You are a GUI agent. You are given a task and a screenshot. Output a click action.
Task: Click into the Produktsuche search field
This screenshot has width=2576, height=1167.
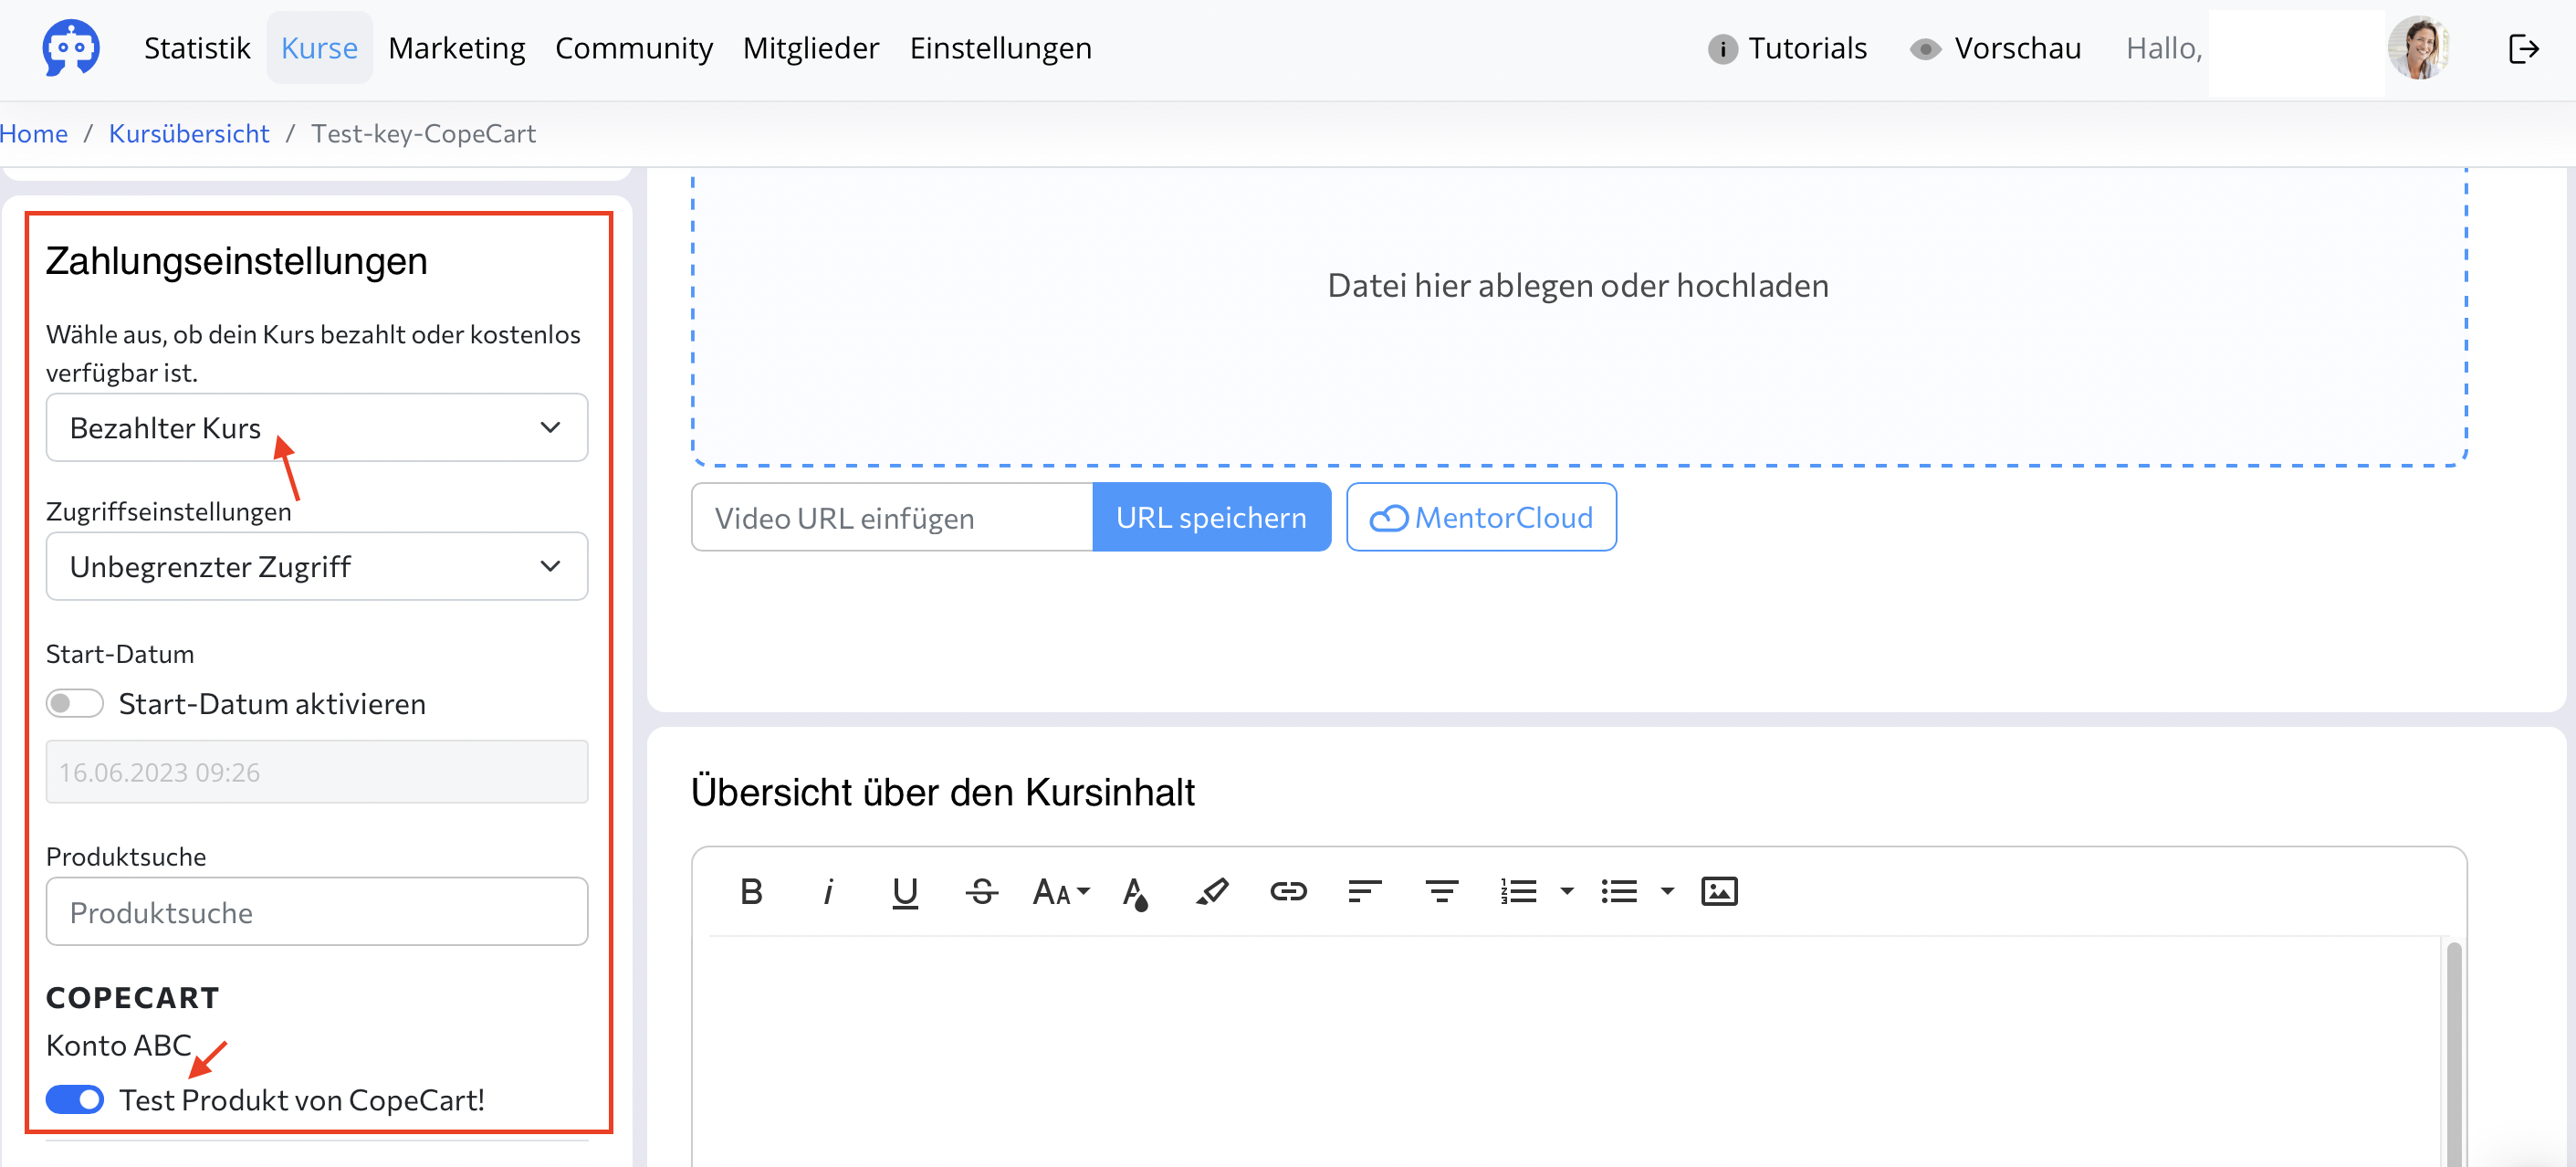tap(317, 912)
